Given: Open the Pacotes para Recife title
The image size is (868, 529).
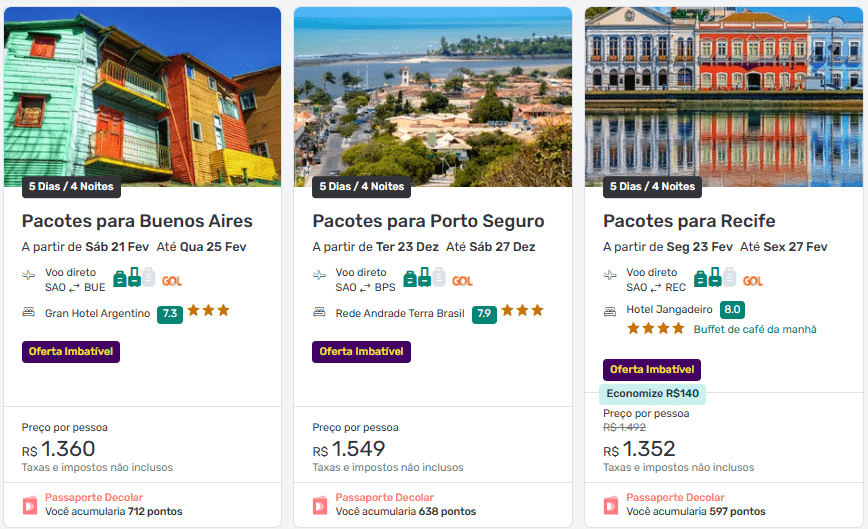Looking at the screenshot, I should (x=689, y=221).
